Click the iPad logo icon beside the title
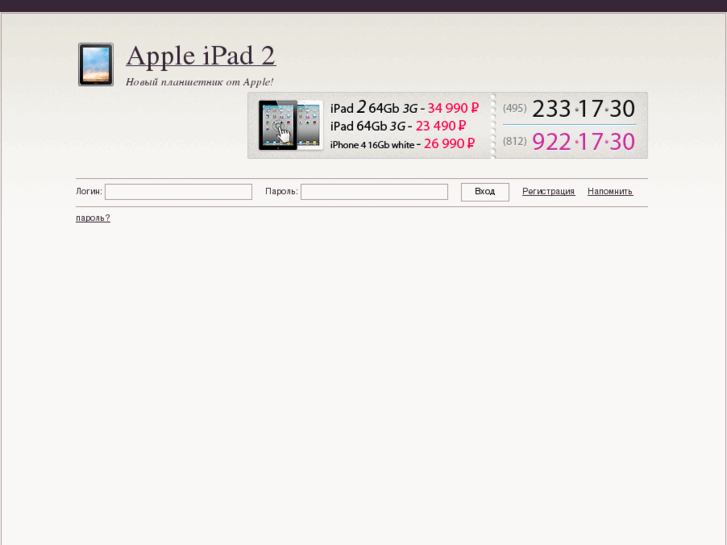 (x=96, y=64)
